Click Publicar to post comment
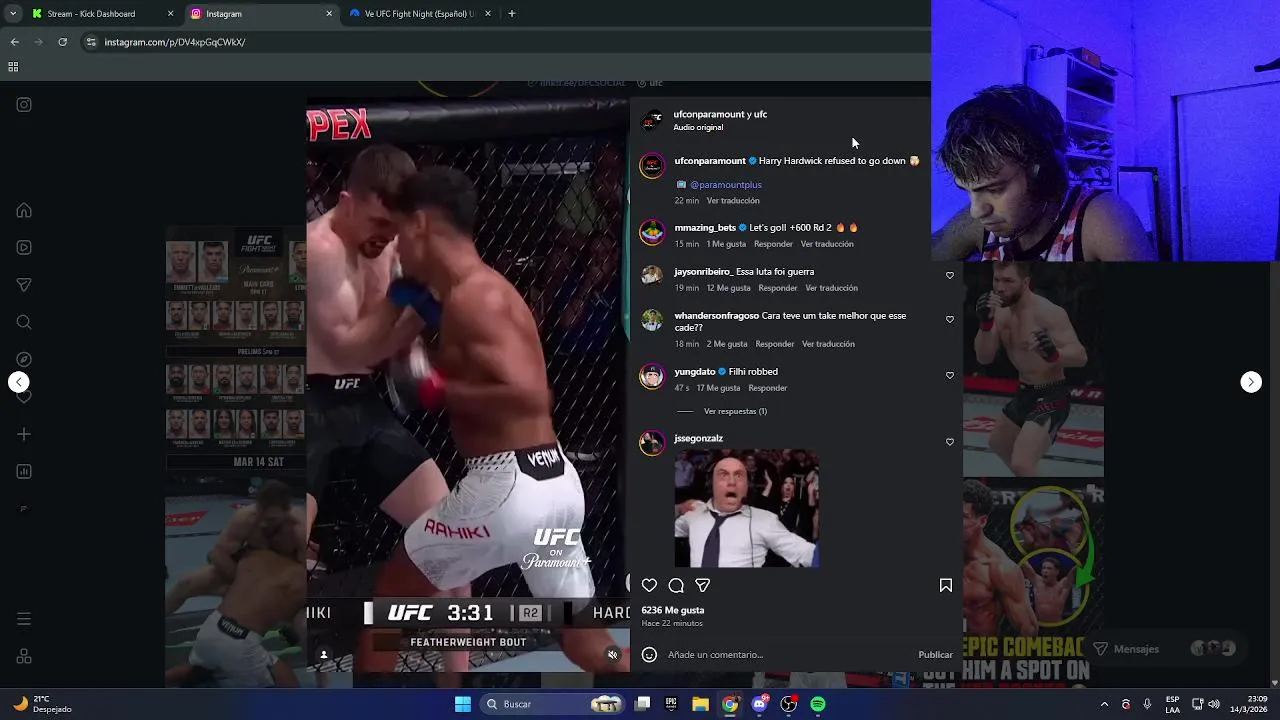 point(935,655)
